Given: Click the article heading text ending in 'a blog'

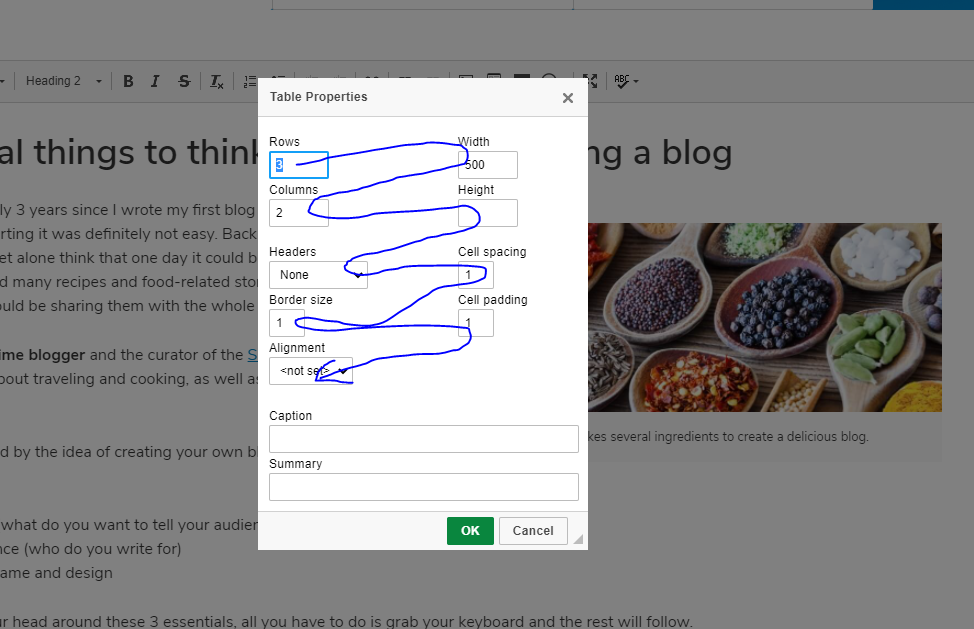Looking at the screenshot, I should (x=660, y=153).
